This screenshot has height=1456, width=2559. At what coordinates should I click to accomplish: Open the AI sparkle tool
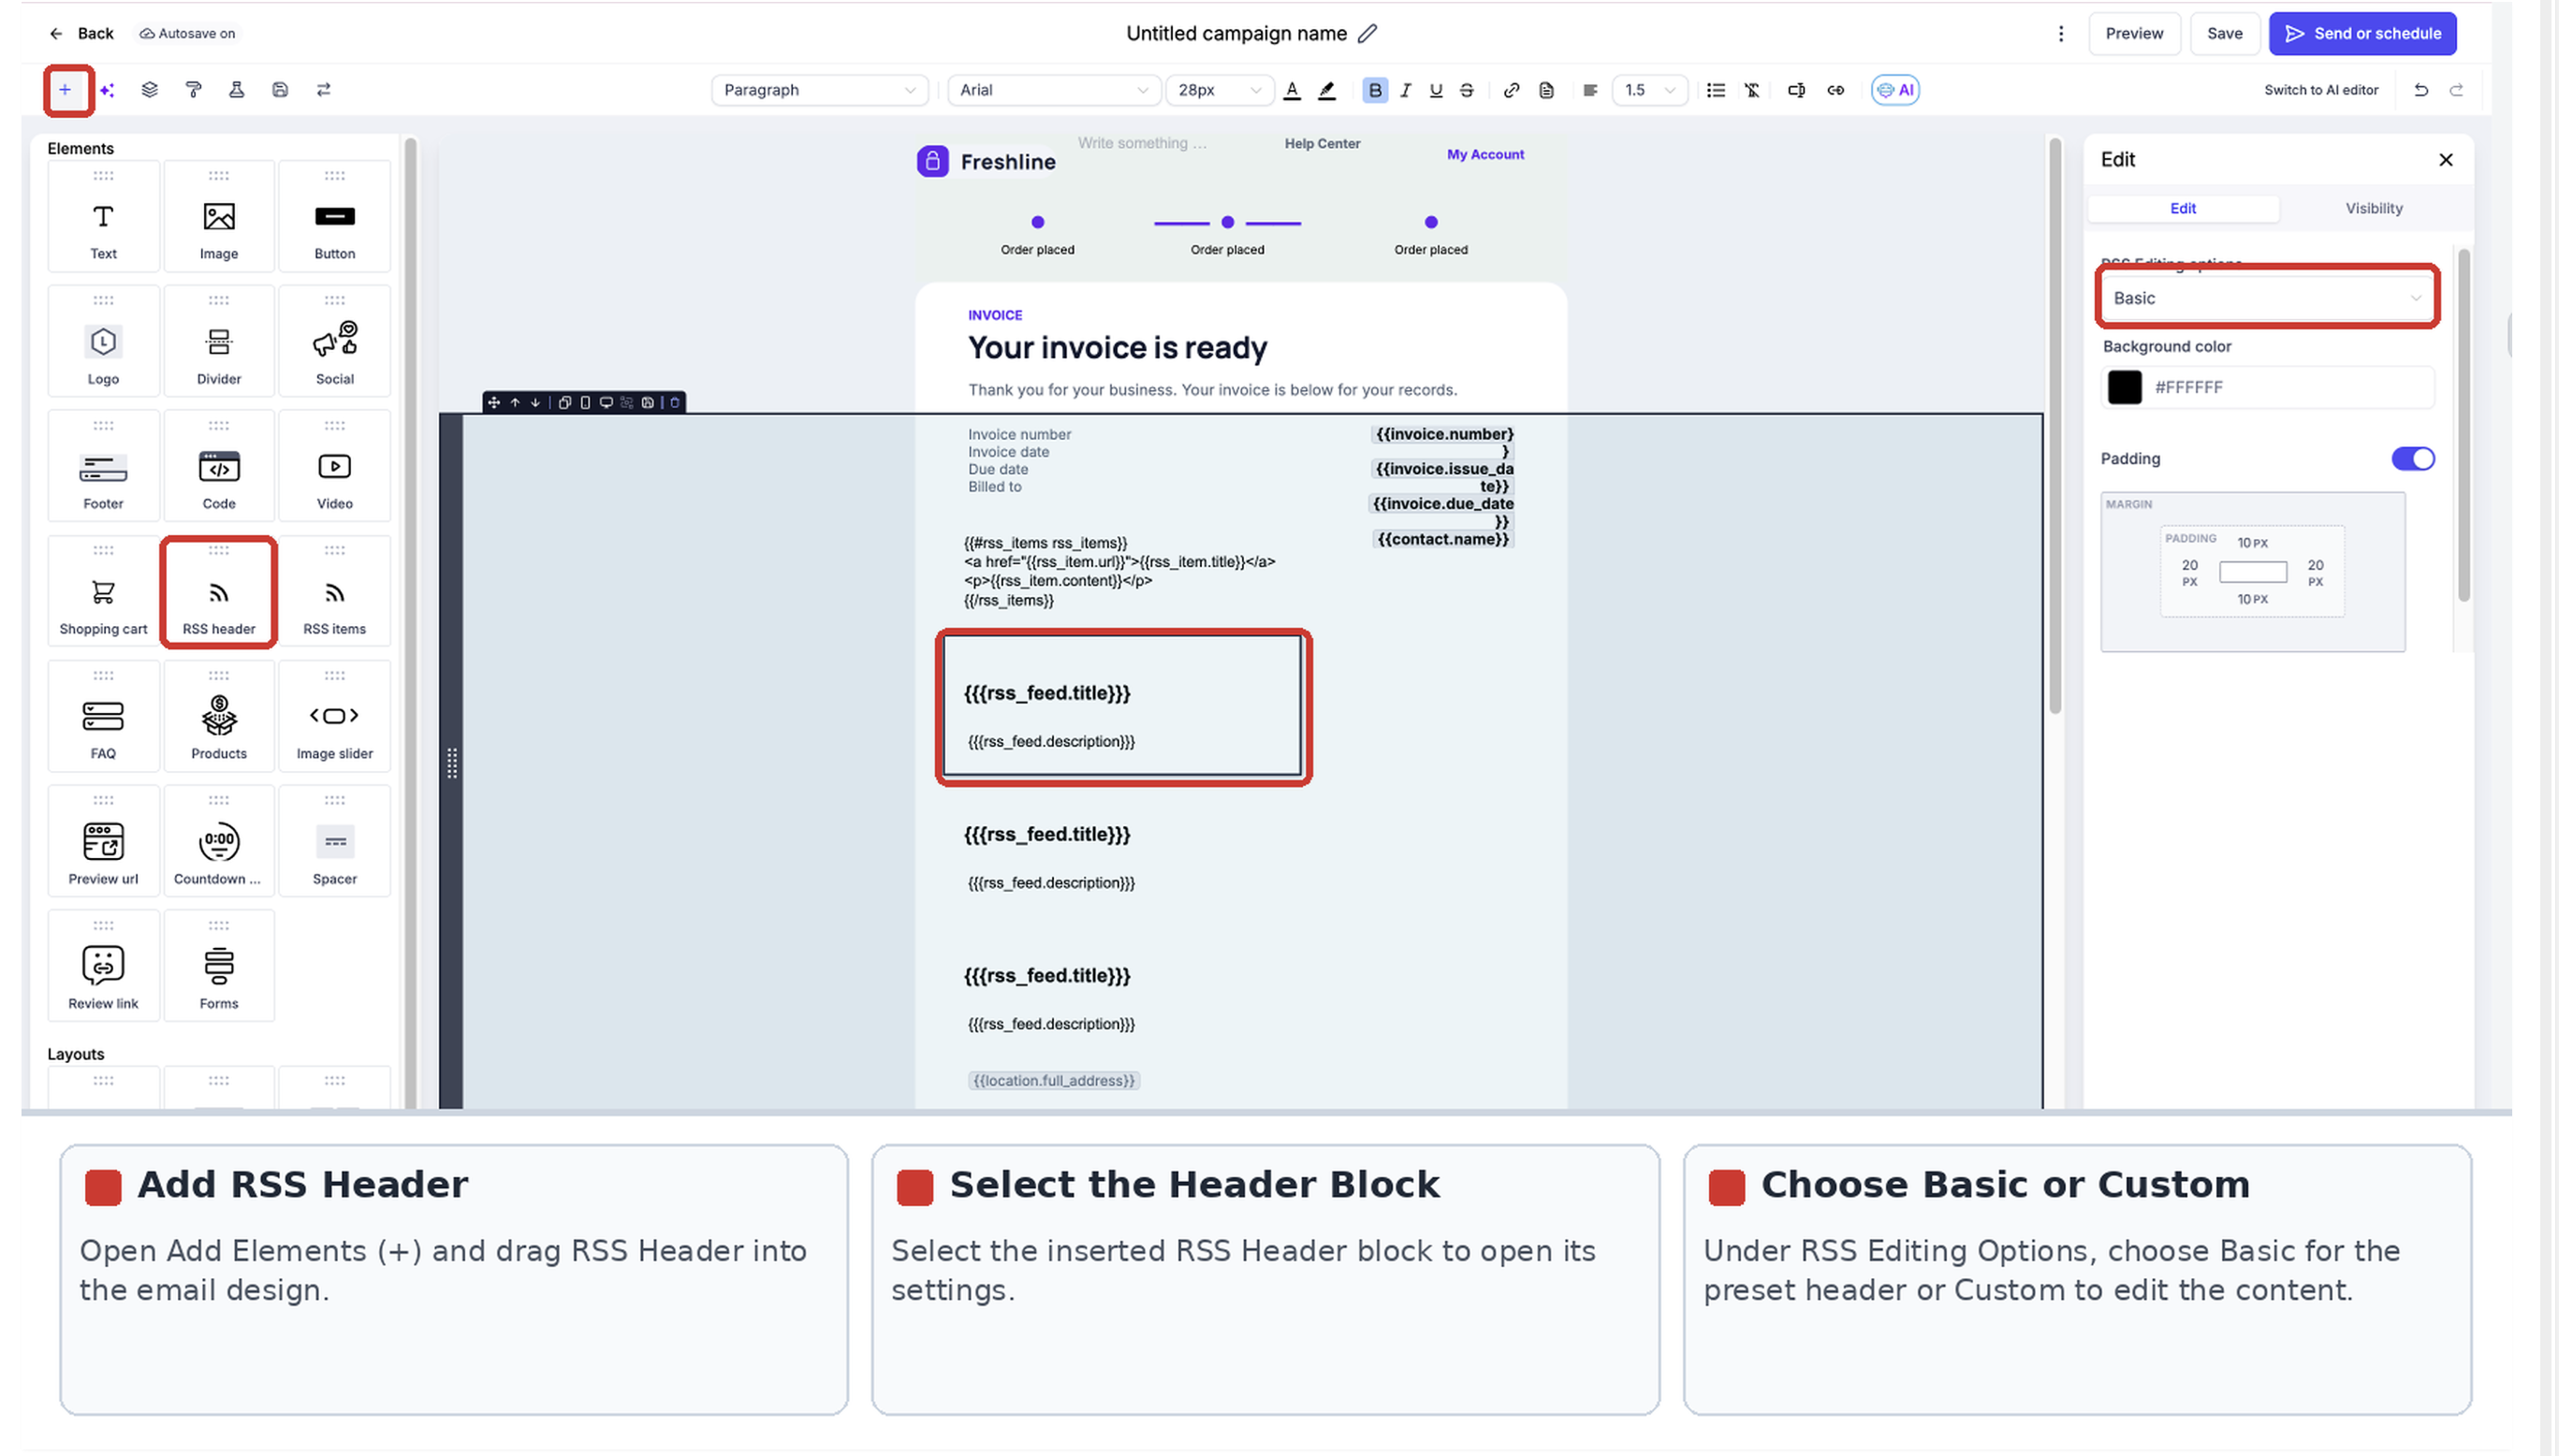107,90
